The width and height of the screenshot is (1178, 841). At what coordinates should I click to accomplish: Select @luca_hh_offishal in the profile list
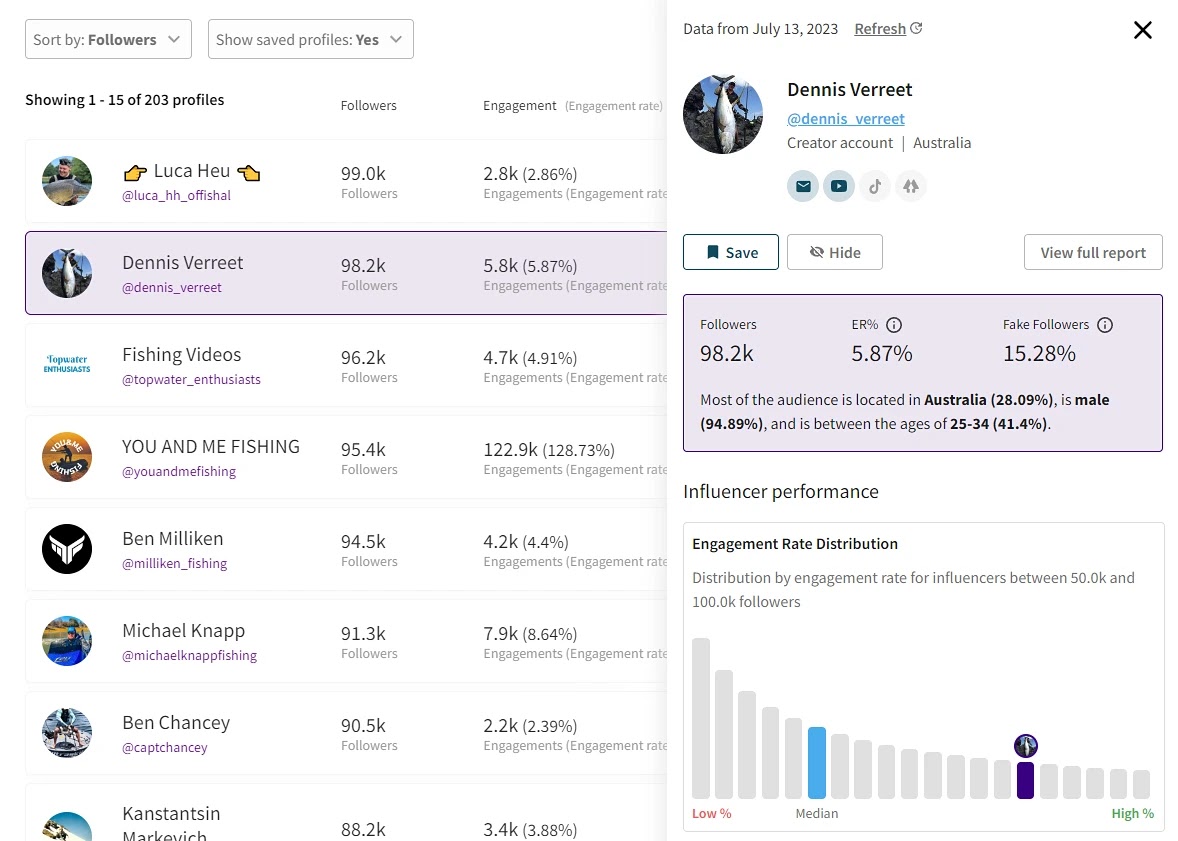tap(176, 195)
